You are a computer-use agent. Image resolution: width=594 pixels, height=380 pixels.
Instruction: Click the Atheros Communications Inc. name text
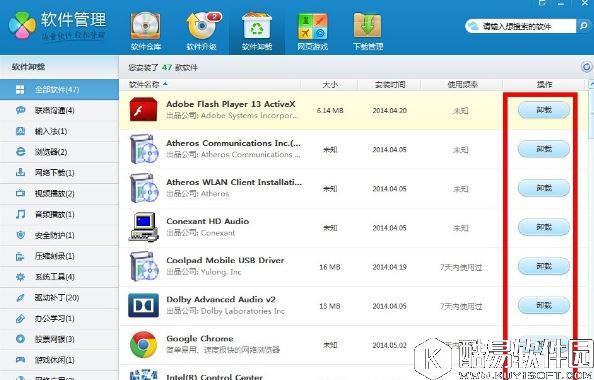tap(233, 143)
